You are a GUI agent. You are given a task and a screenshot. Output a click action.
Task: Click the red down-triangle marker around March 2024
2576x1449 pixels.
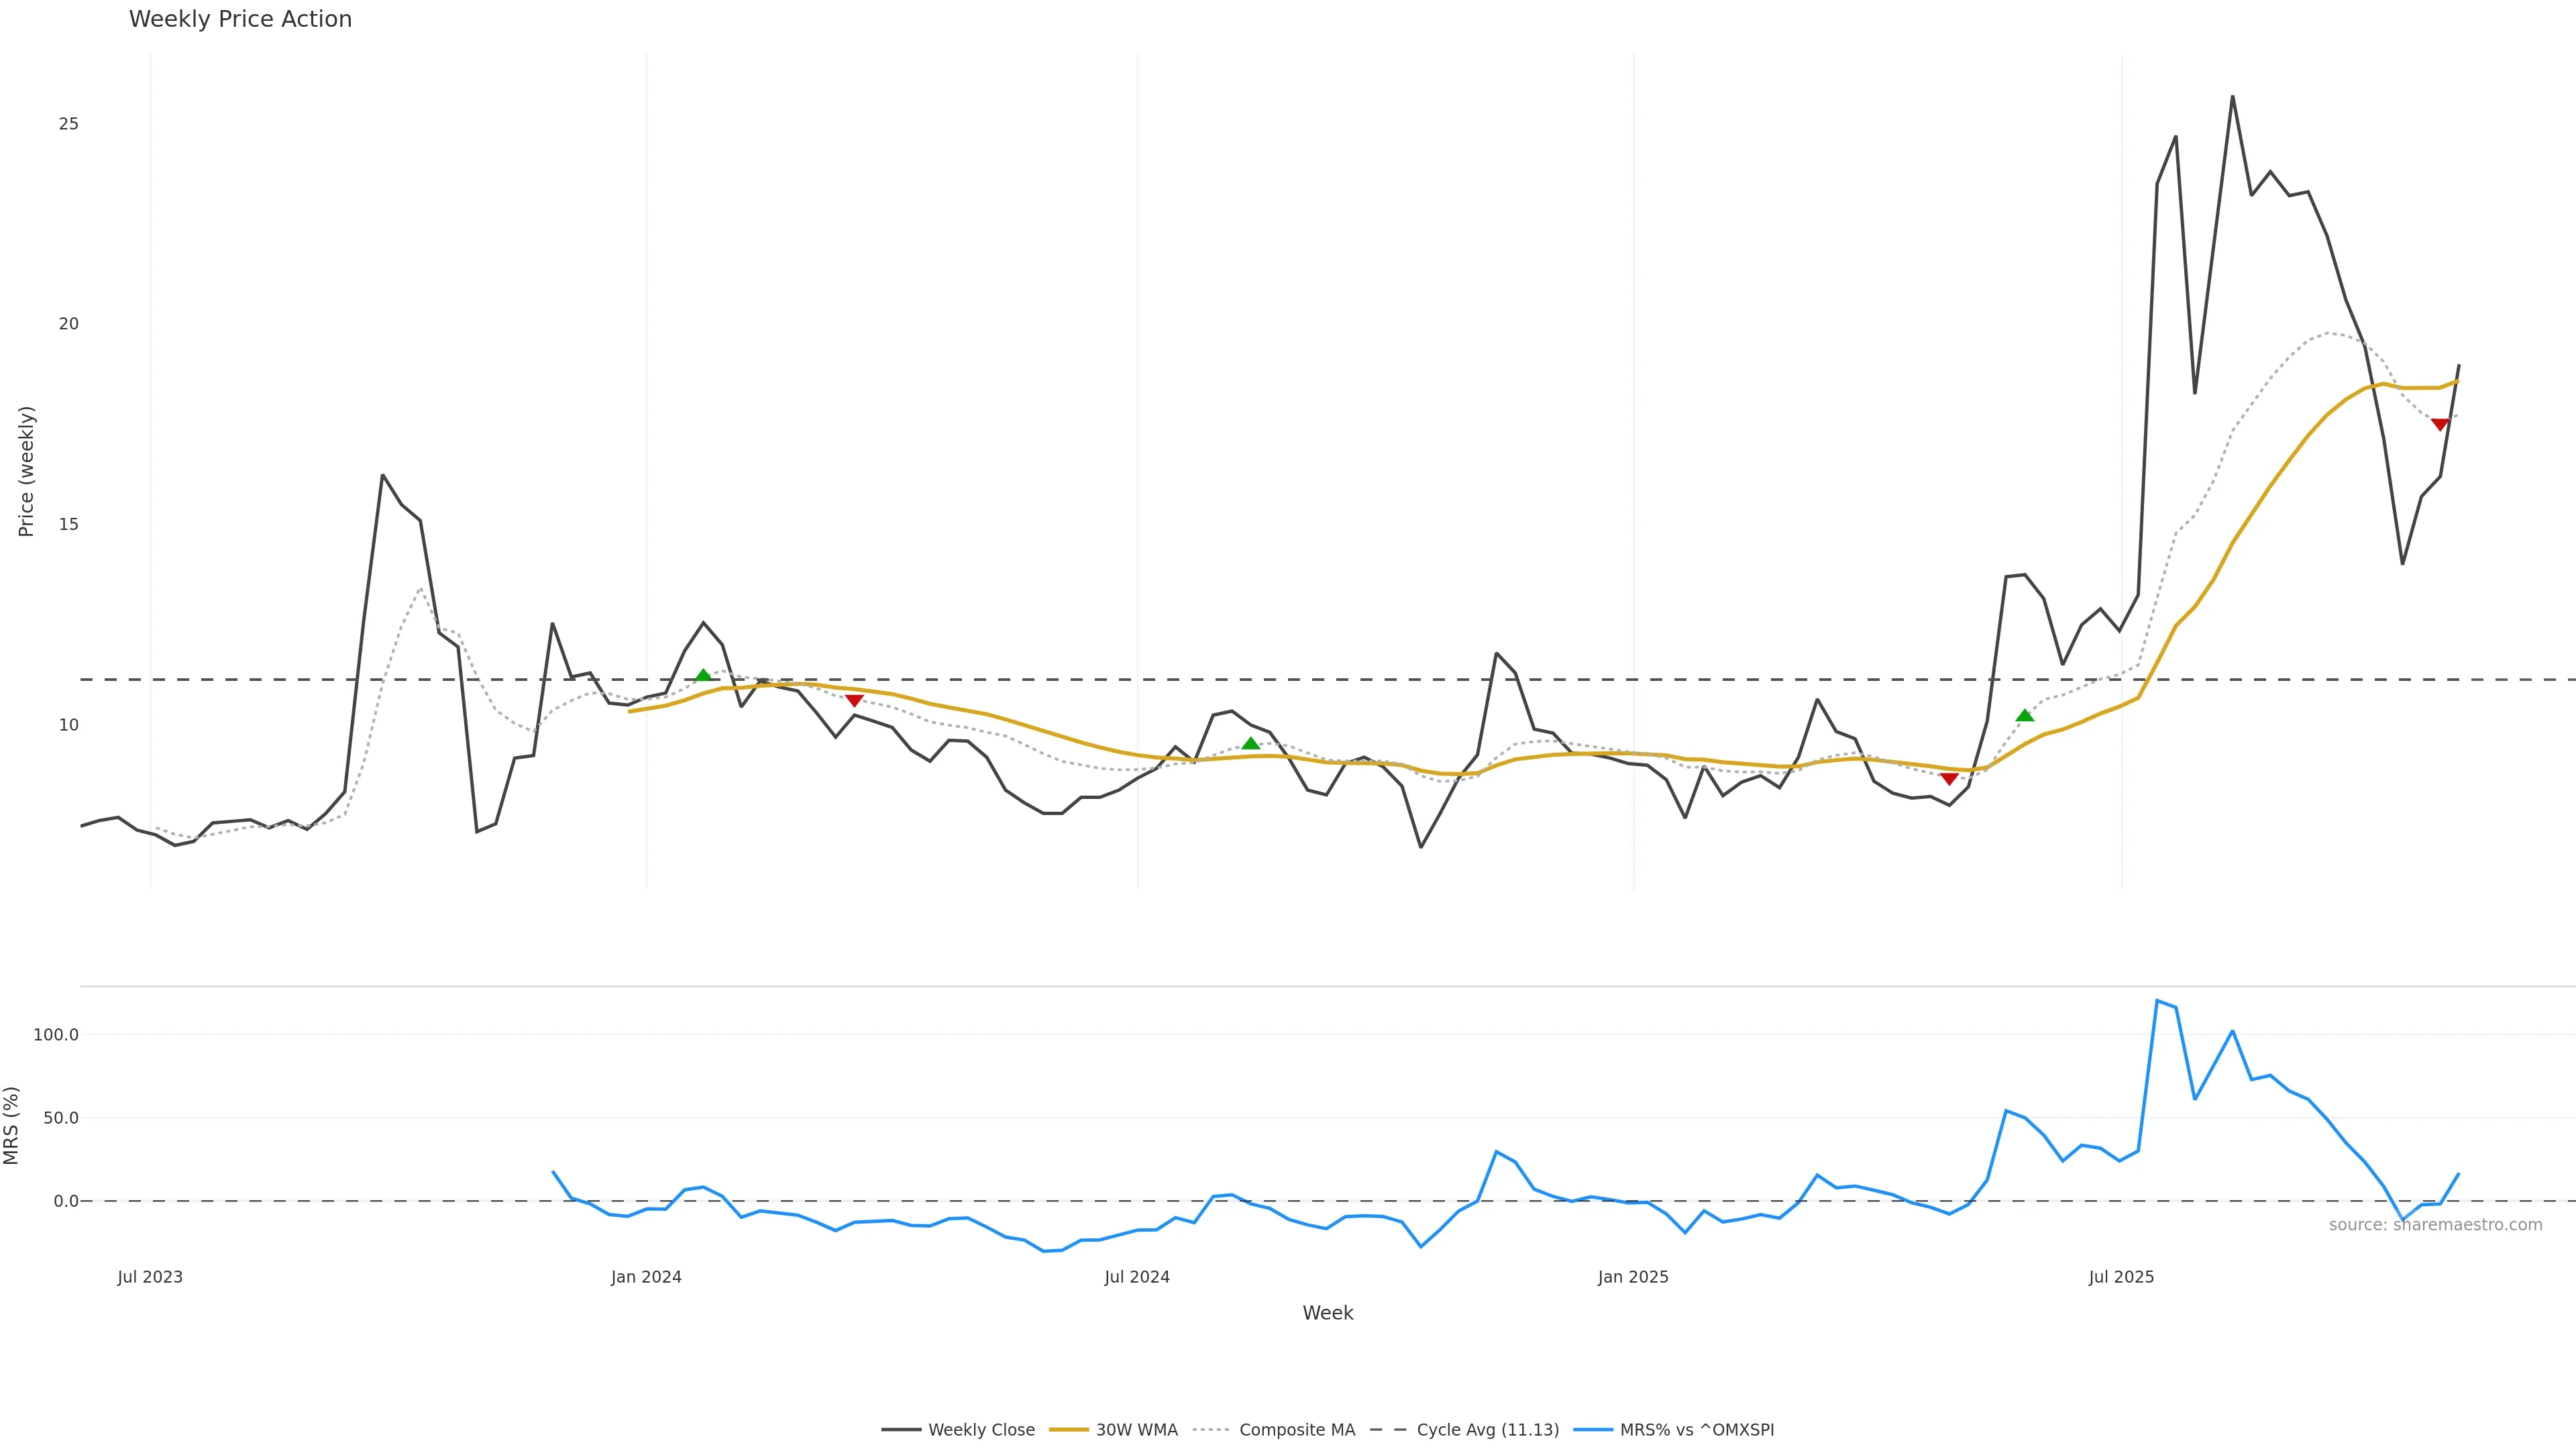pos(854,700)
